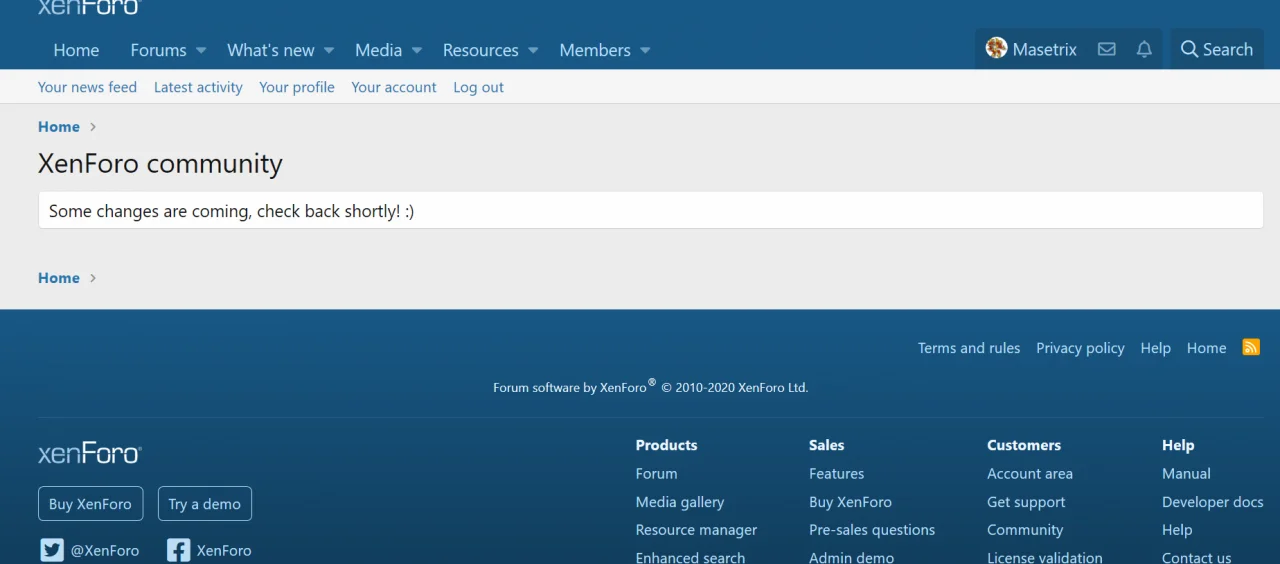Open Developer docs link
This screenshot has width=1280, height=564.
coord(1212,502)
